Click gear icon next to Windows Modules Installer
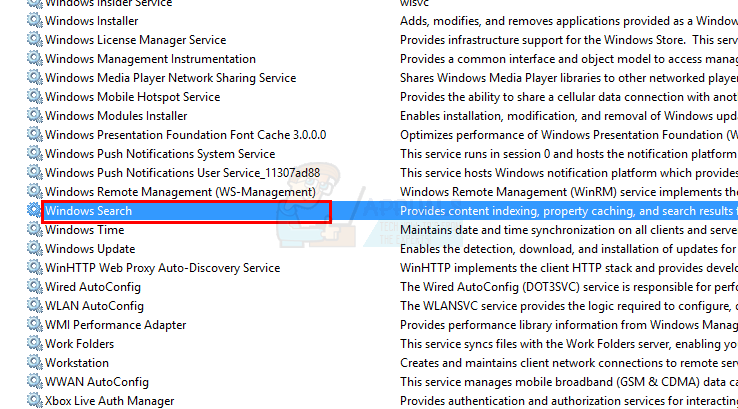 34,115
